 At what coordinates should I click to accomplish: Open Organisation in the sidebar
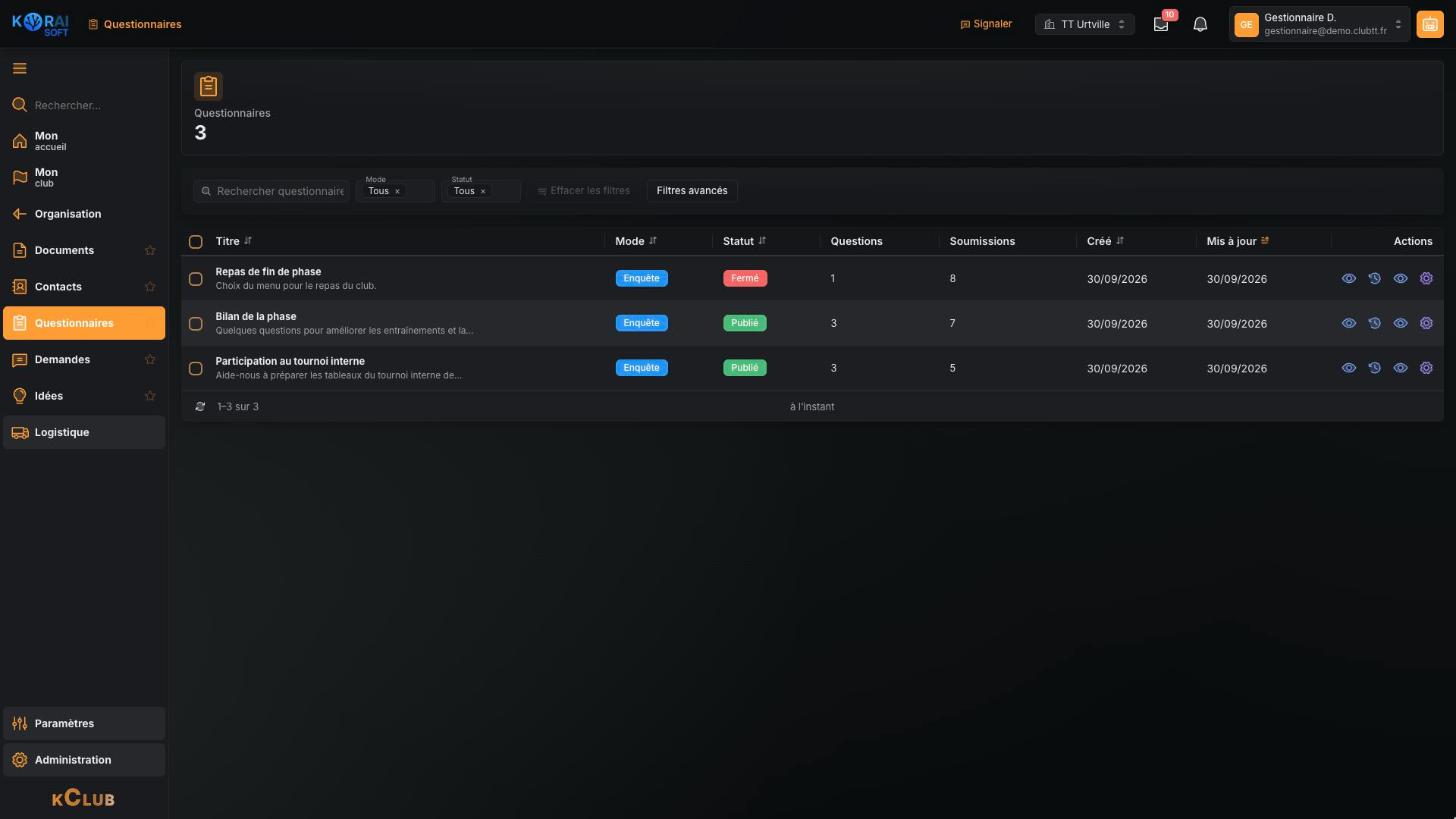[x=84, y=214]
